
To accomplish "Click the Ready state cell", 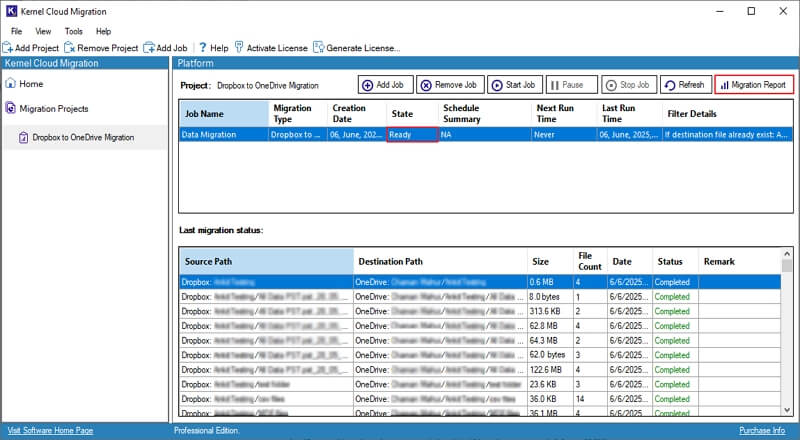I will pyautogui.click(x=412, y=135).
